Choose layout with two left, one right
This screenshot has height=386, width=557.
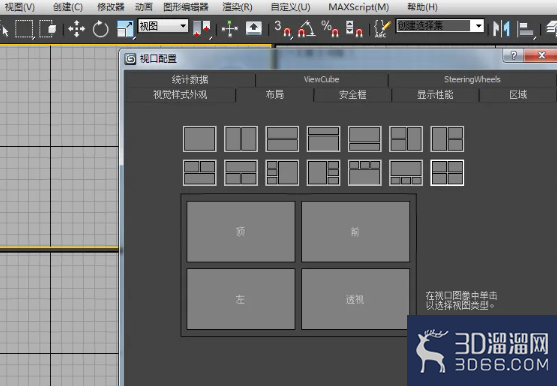406,139
